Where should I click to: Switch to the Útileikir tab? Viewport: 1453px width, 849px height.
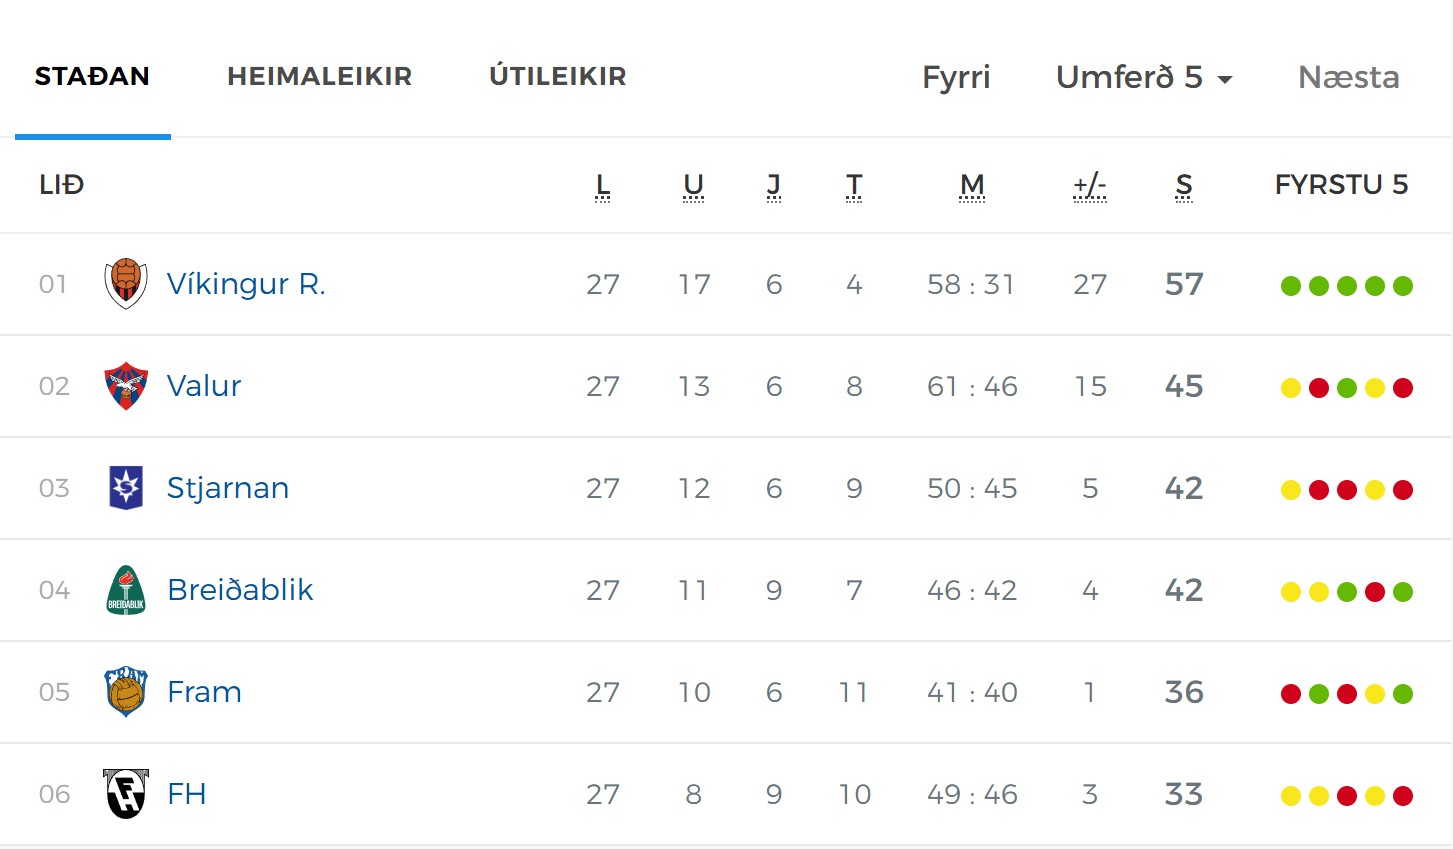pos(557,76)
